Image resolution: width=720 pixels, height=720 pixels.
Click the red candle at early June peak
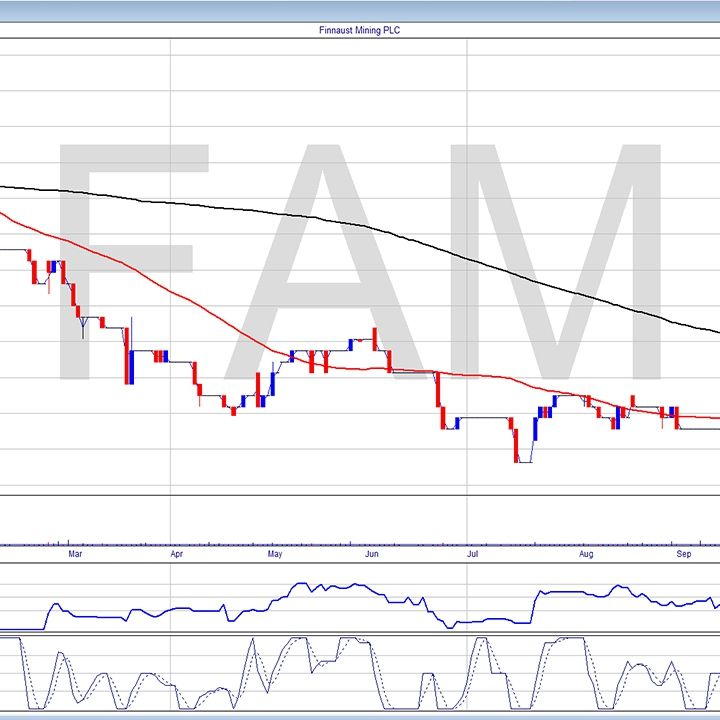[375, 338]
